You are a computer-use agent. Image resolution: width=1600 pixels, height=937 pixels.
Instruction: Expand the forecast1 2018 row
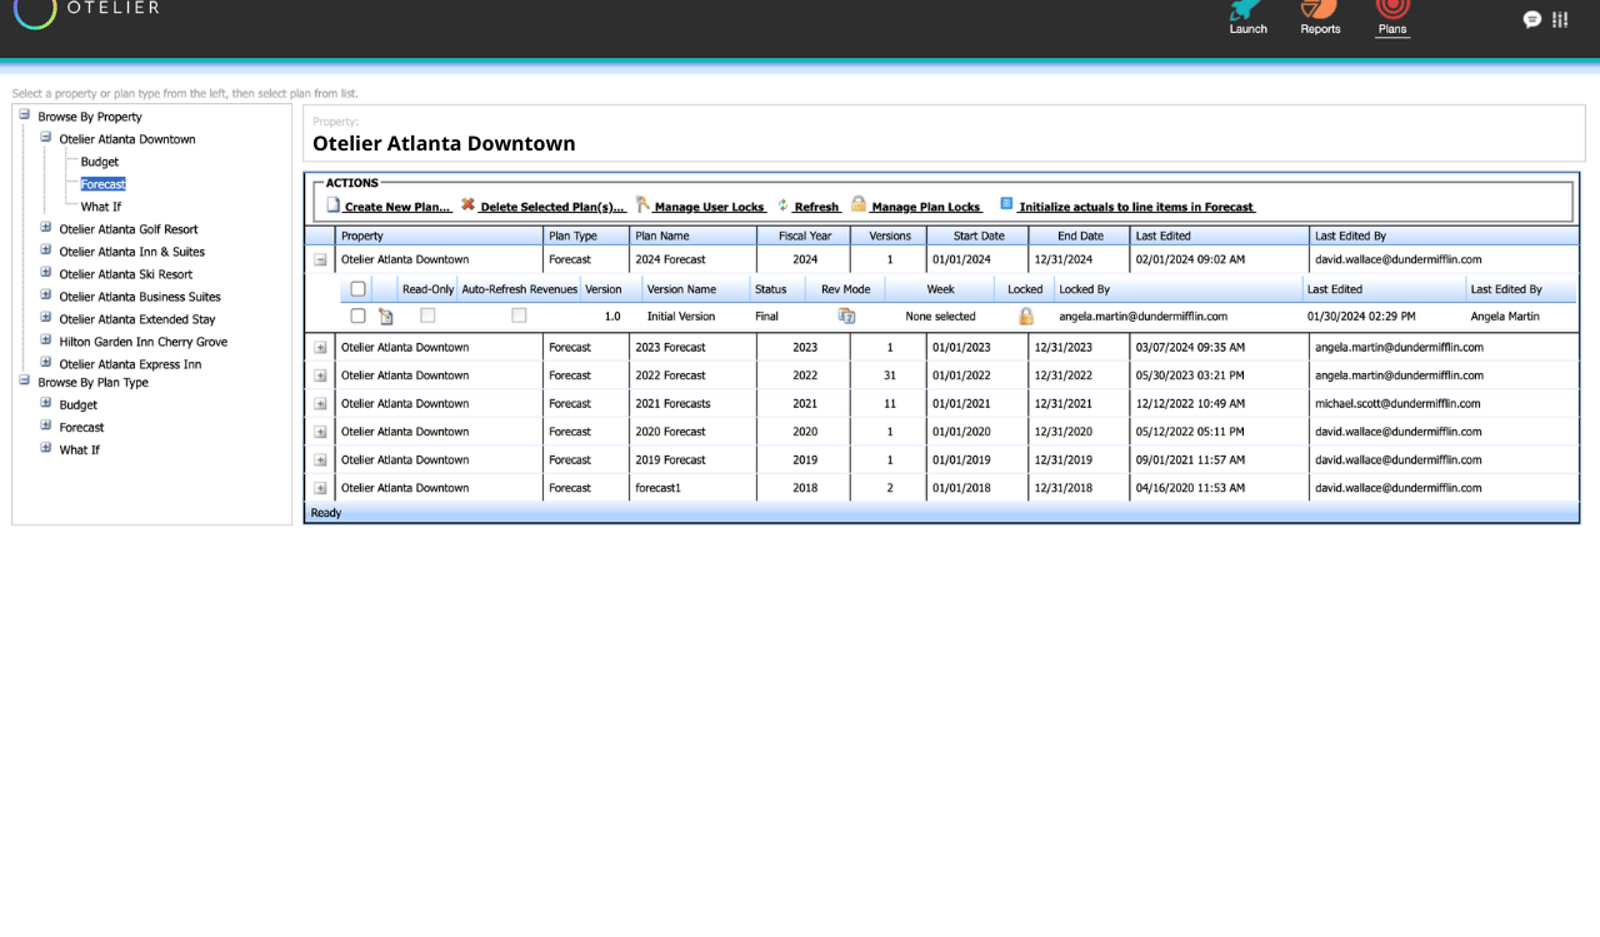click(320, 488)
